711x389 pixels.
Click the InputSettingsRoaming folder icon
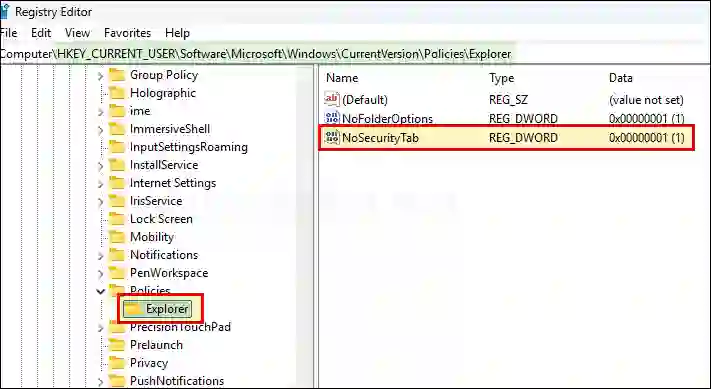point(117,147)
